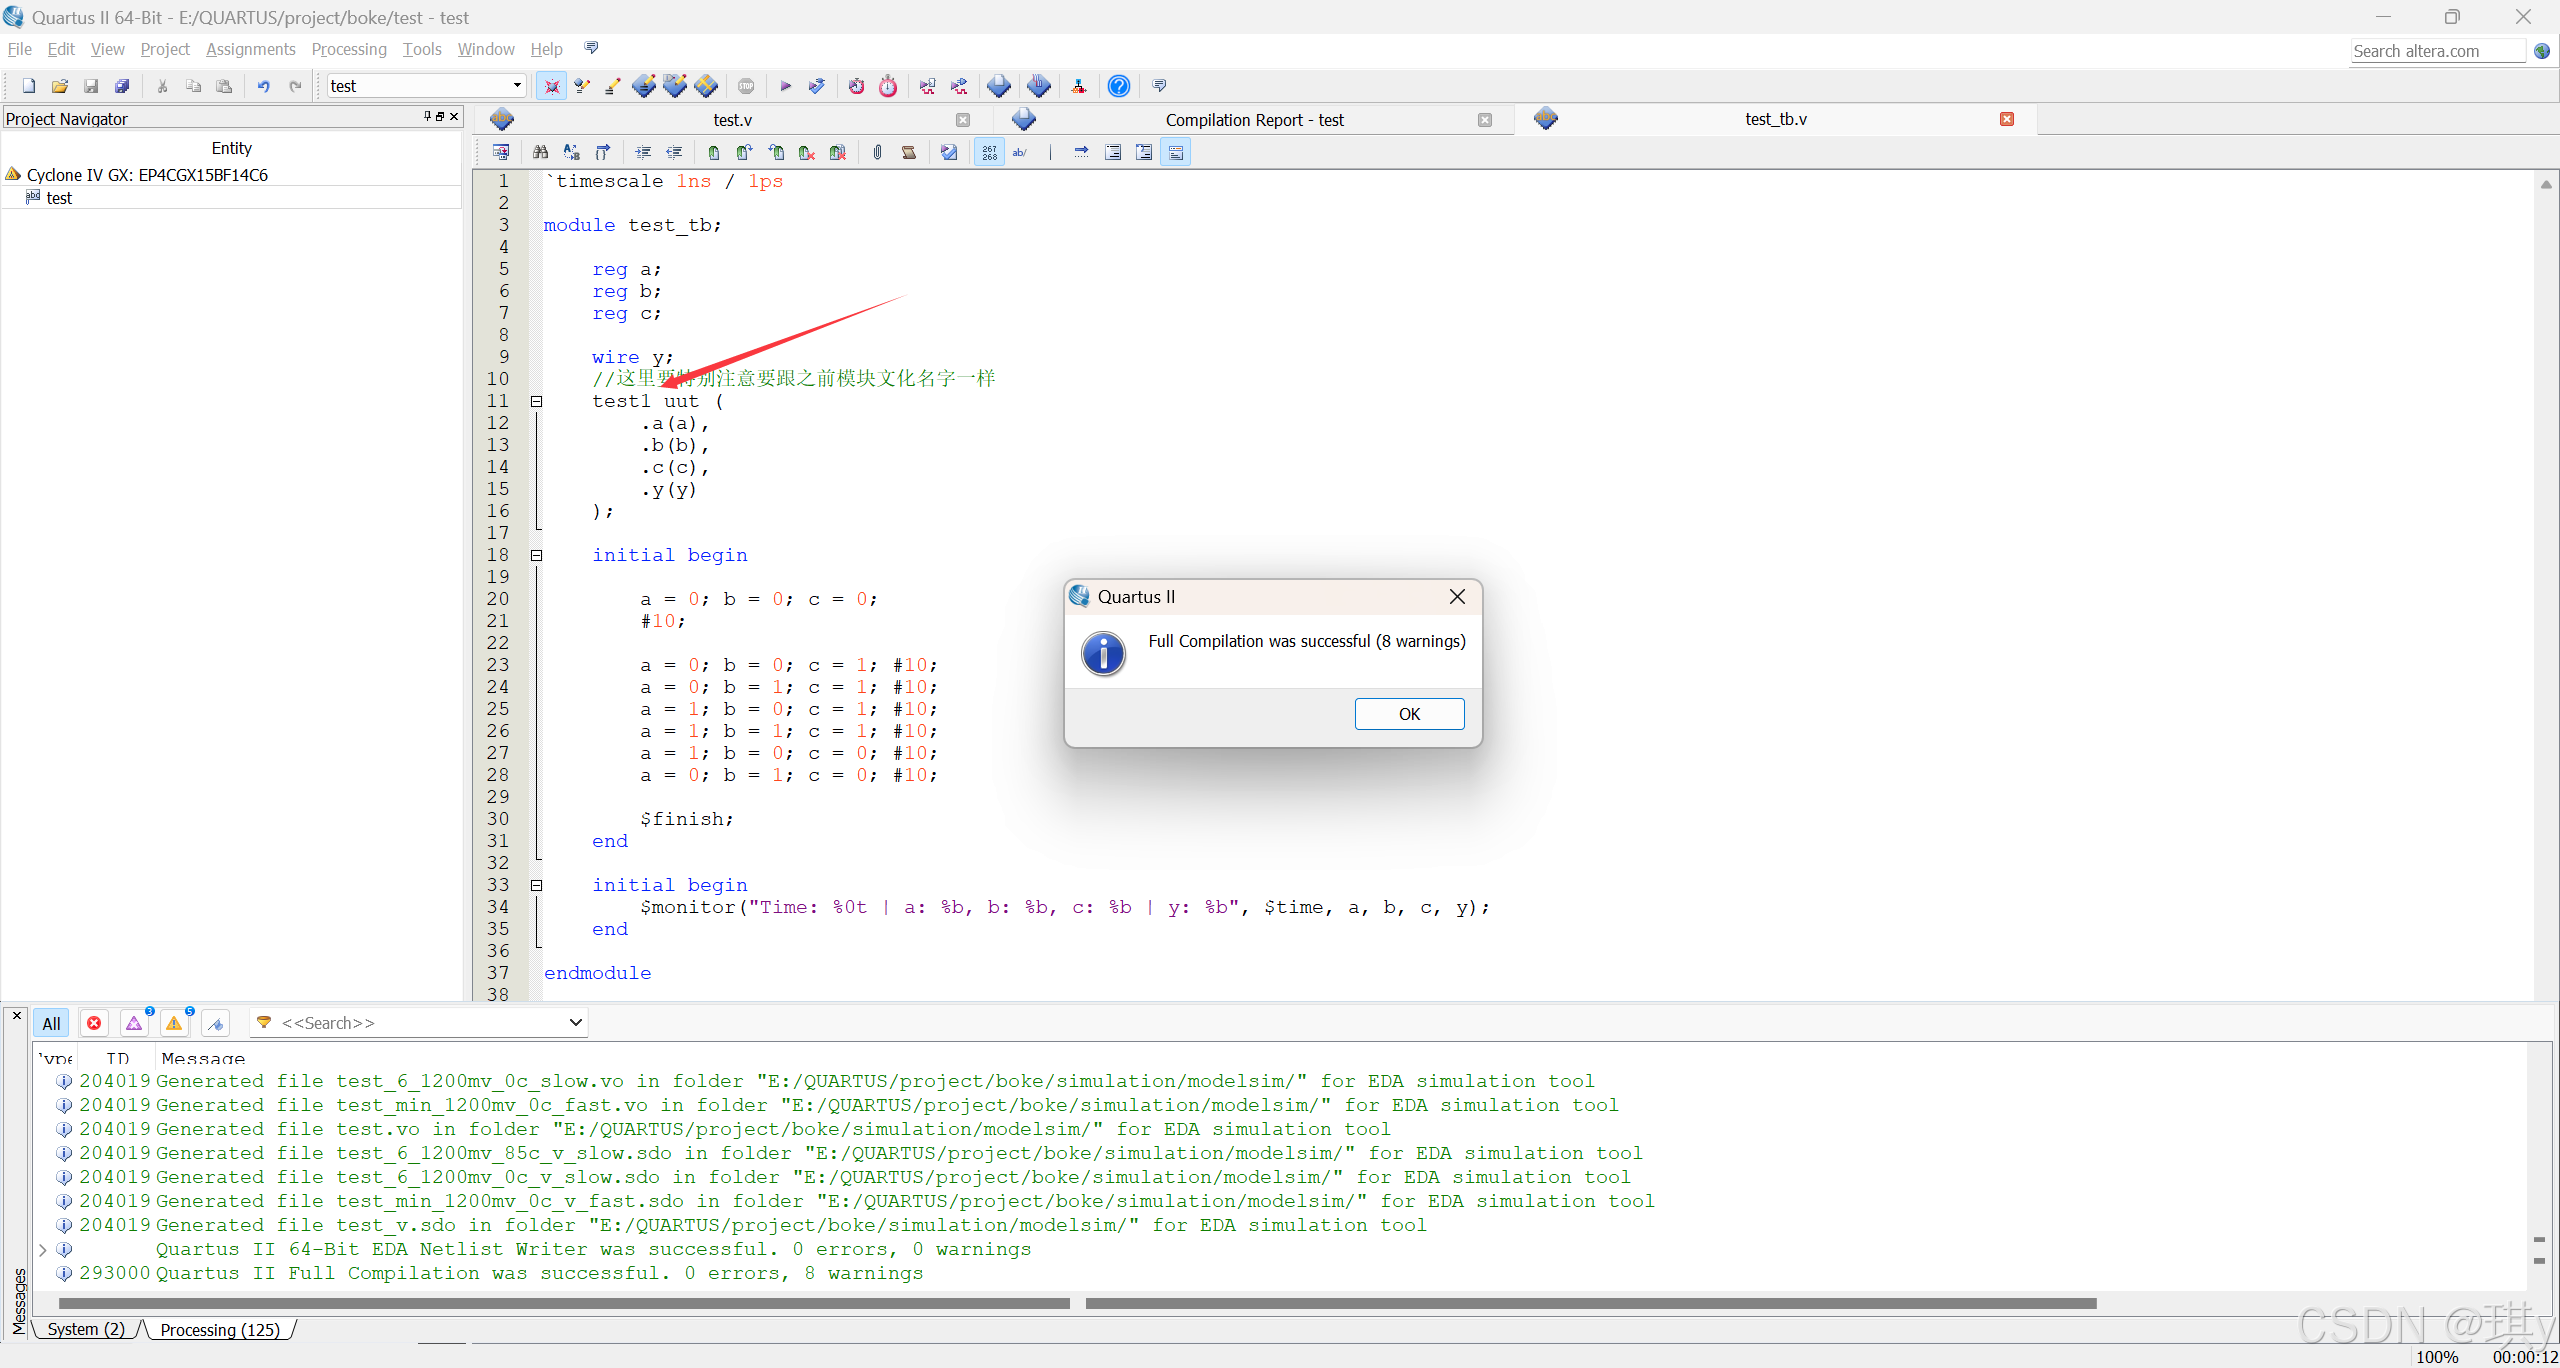Collapse the testl uut block at line 11

pyautogui.click(x=536, y=401)
